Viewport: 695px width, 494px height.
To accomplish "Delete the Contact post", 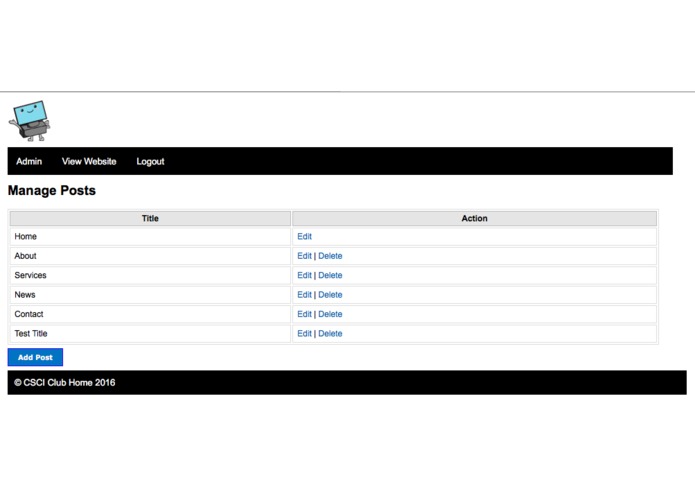I will [330, 314].
